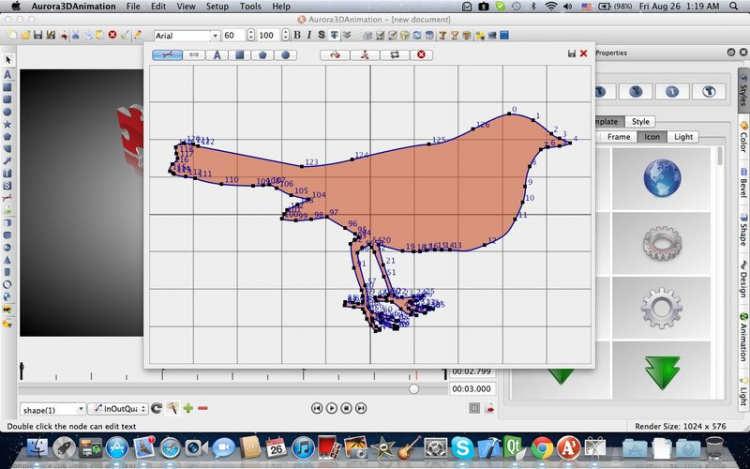Open the Setup menu
This screenshot has width=750, height=469.
[x=217, y=6]
